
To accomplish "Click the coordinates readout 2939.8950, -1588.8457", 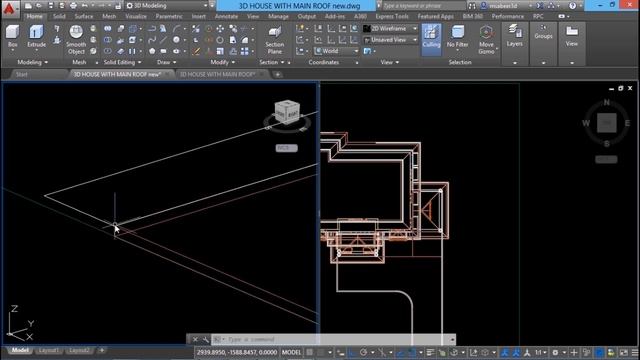I will [x=237, y=352].
